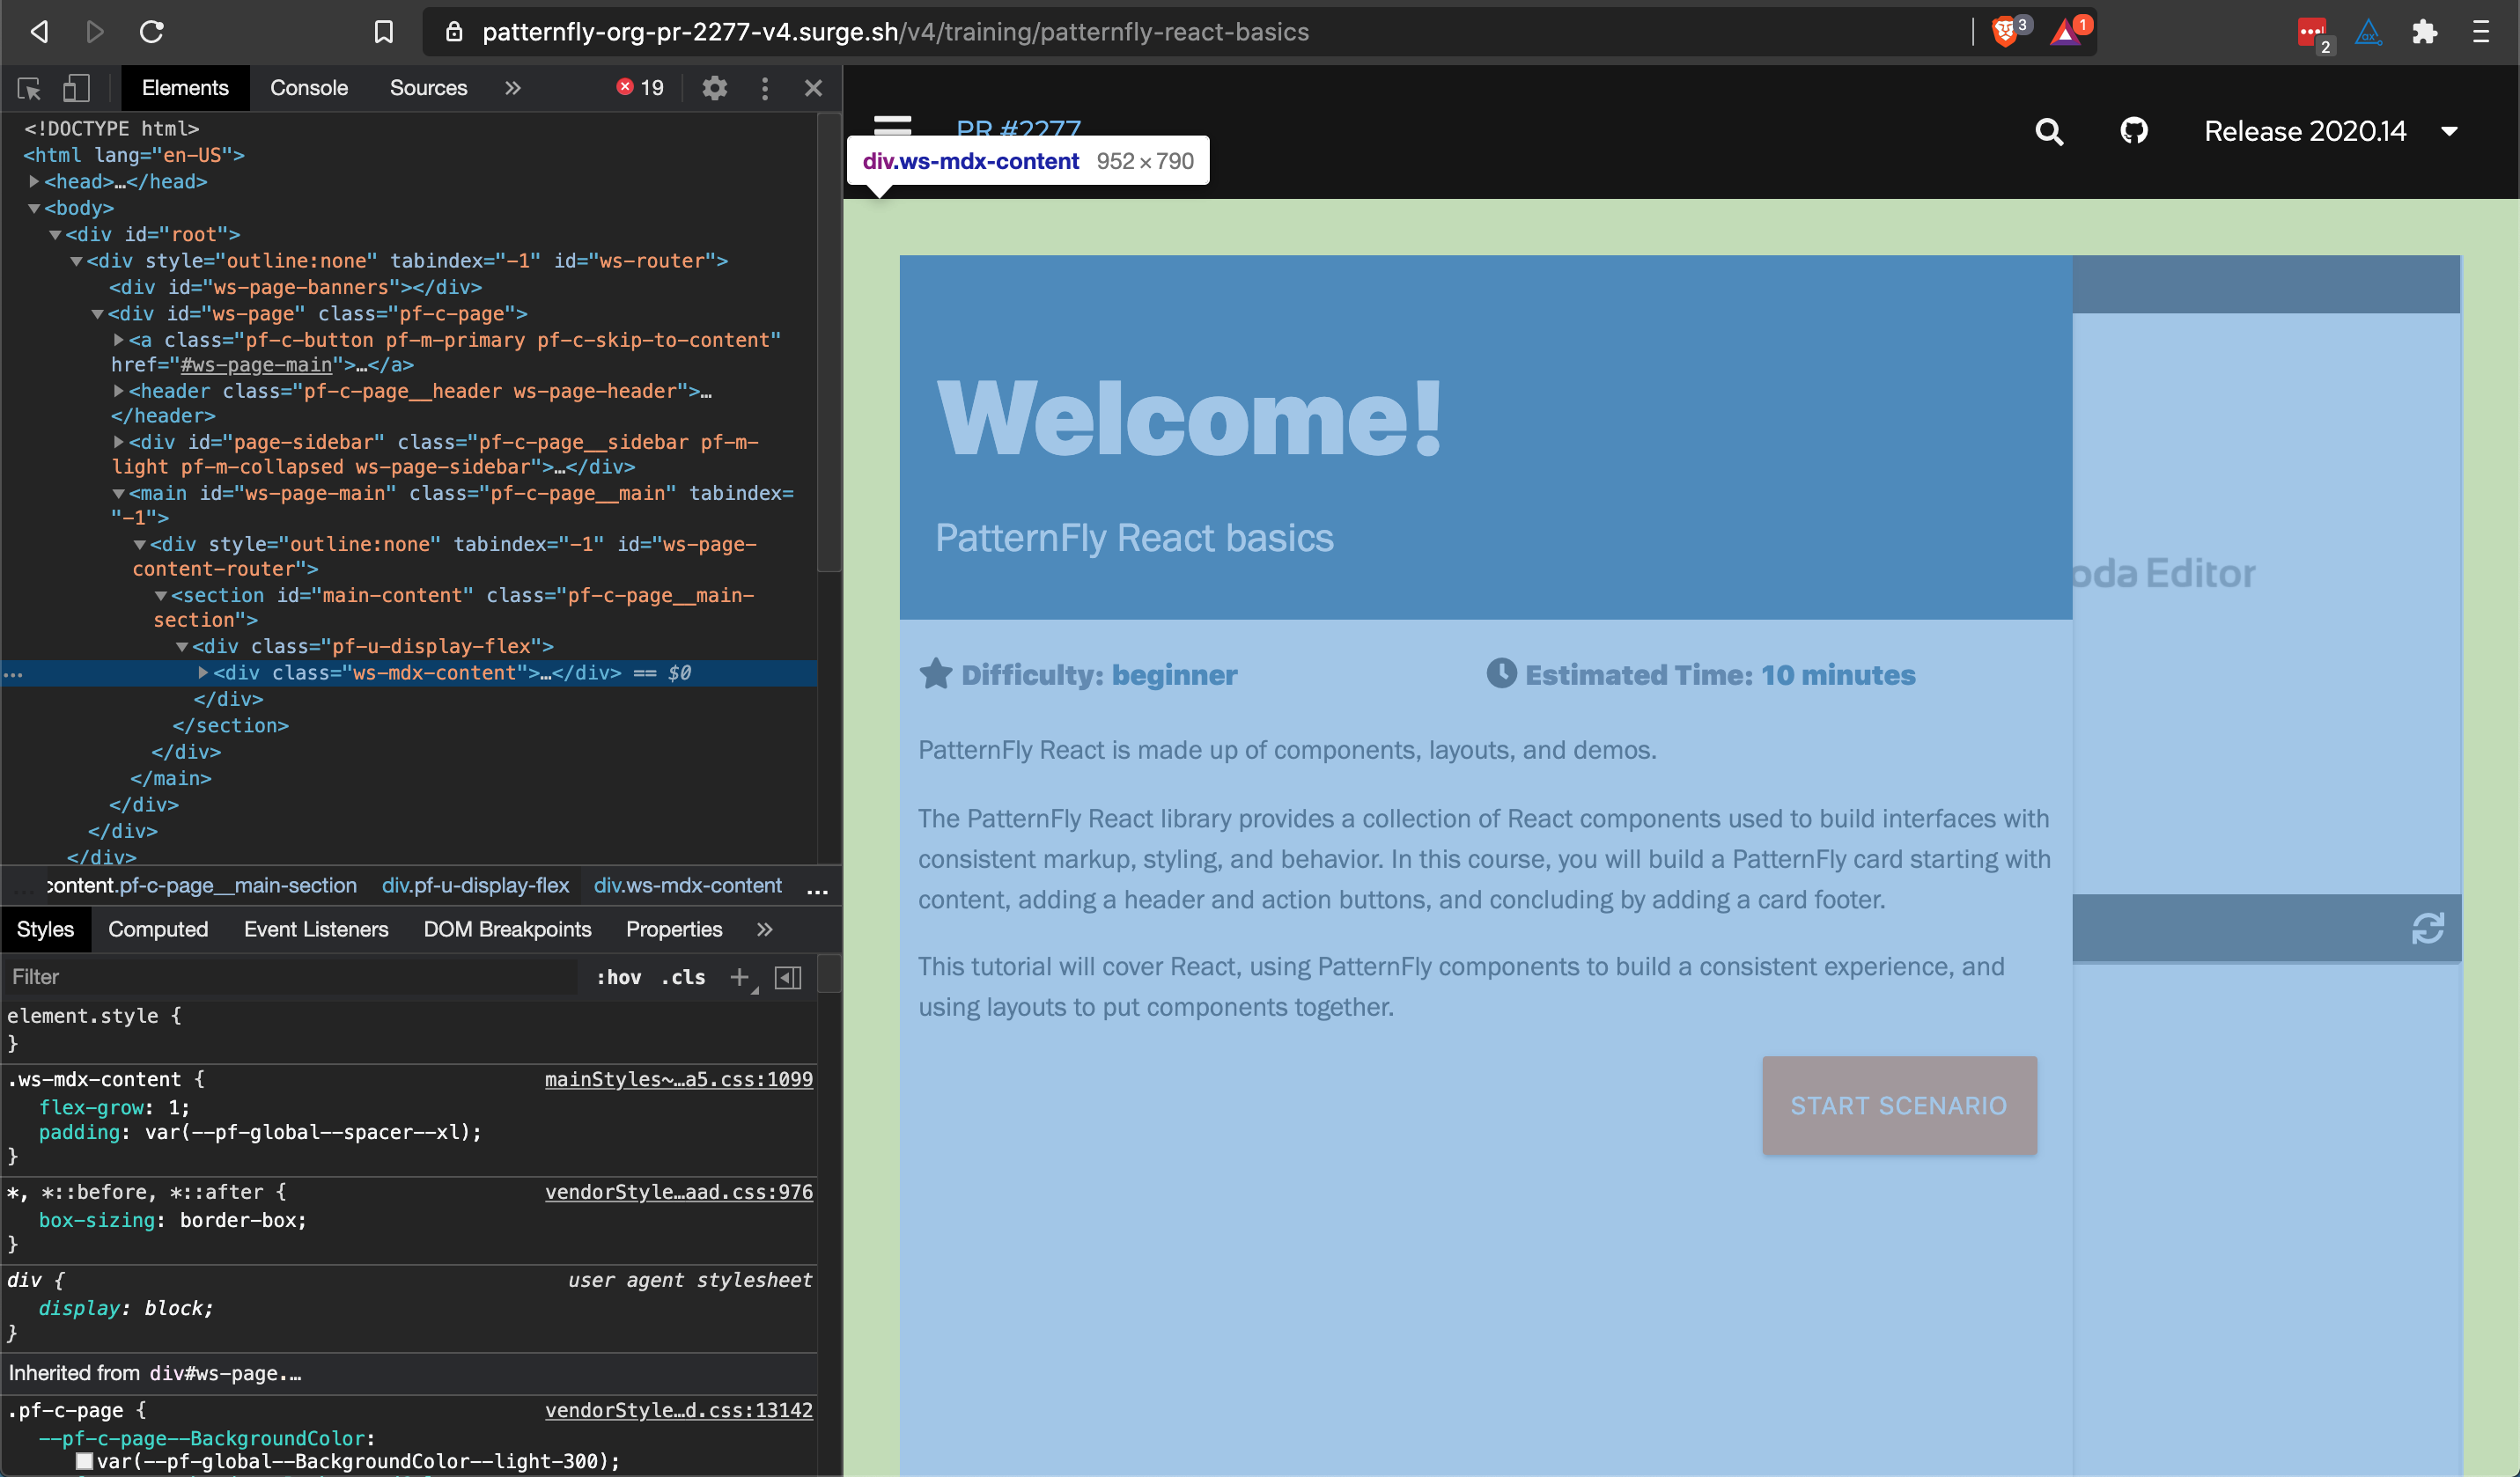The height and width of the screenshot is (1477, 2520).
Task: Open DevTools three-dot customize menu
Action: [765, 88]
